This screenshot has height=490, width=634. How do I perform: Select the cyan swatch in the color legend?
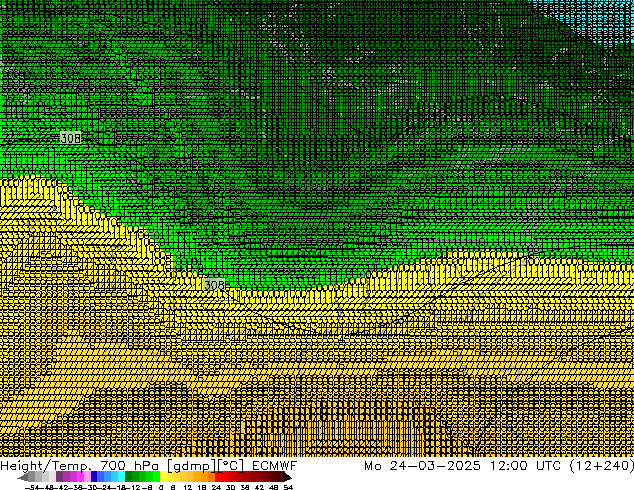pyautogui.click(x=121, y=476)
